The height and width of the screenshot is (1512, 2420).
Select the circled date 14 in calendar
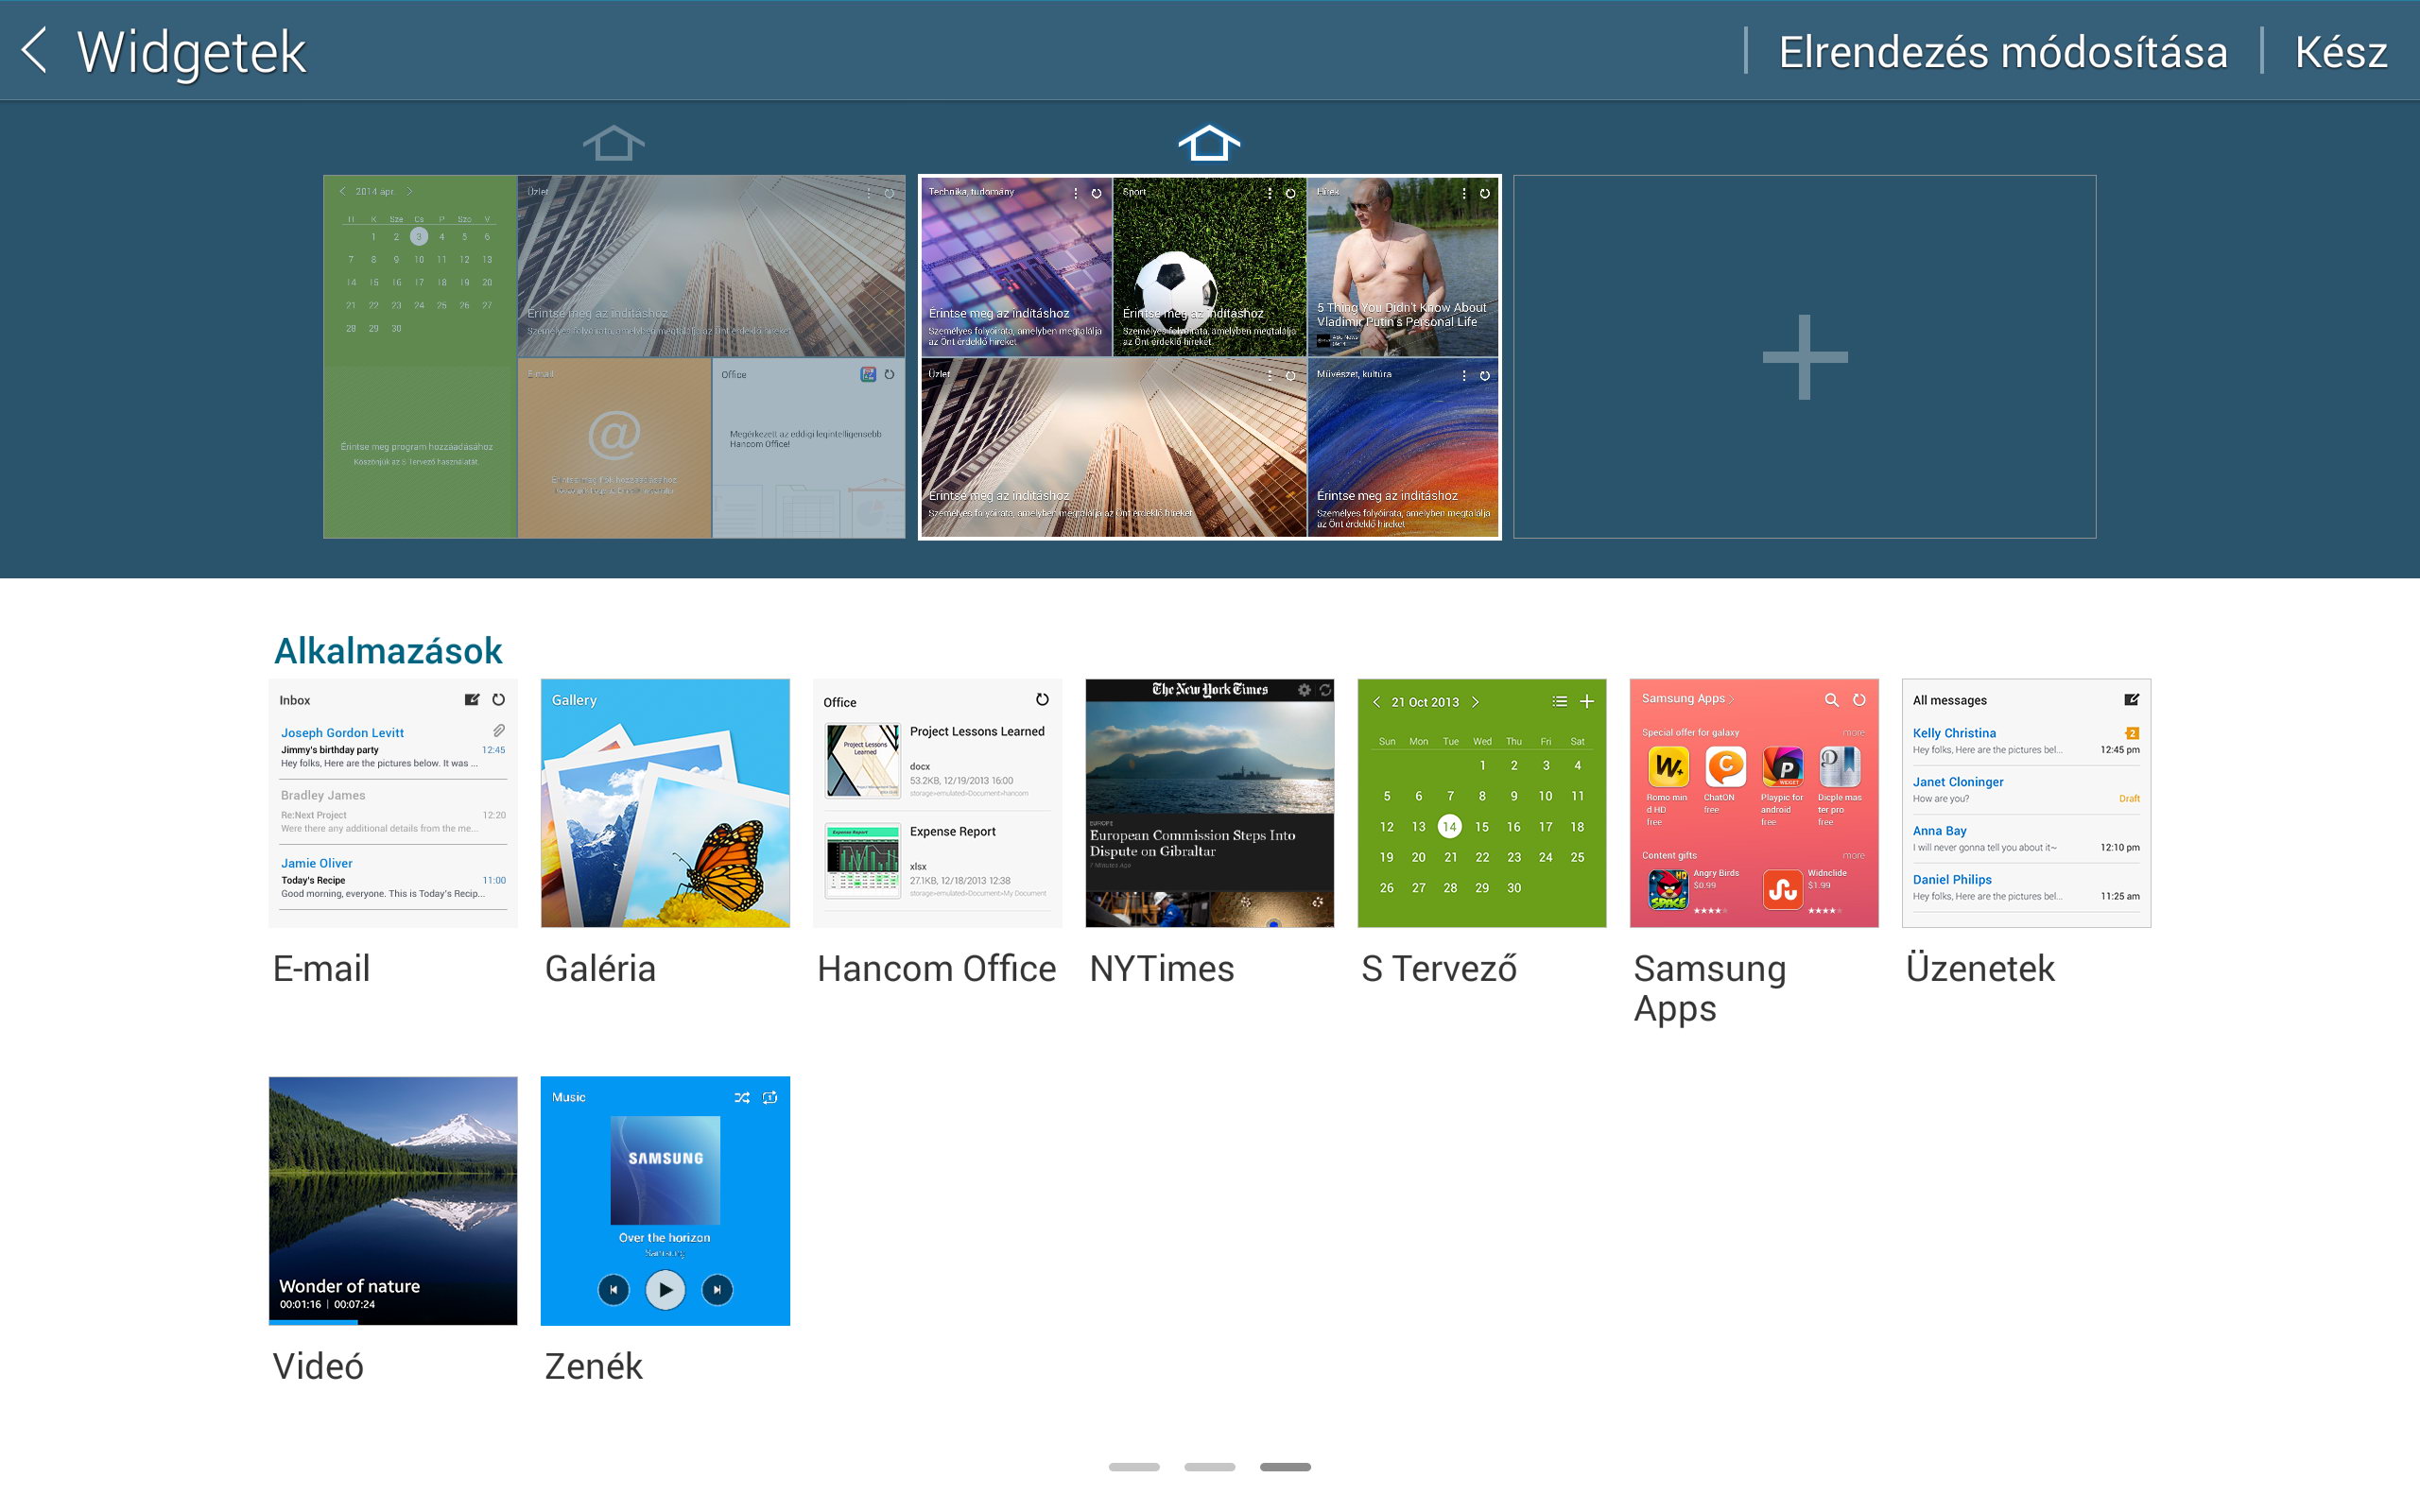click(1449, 827)
